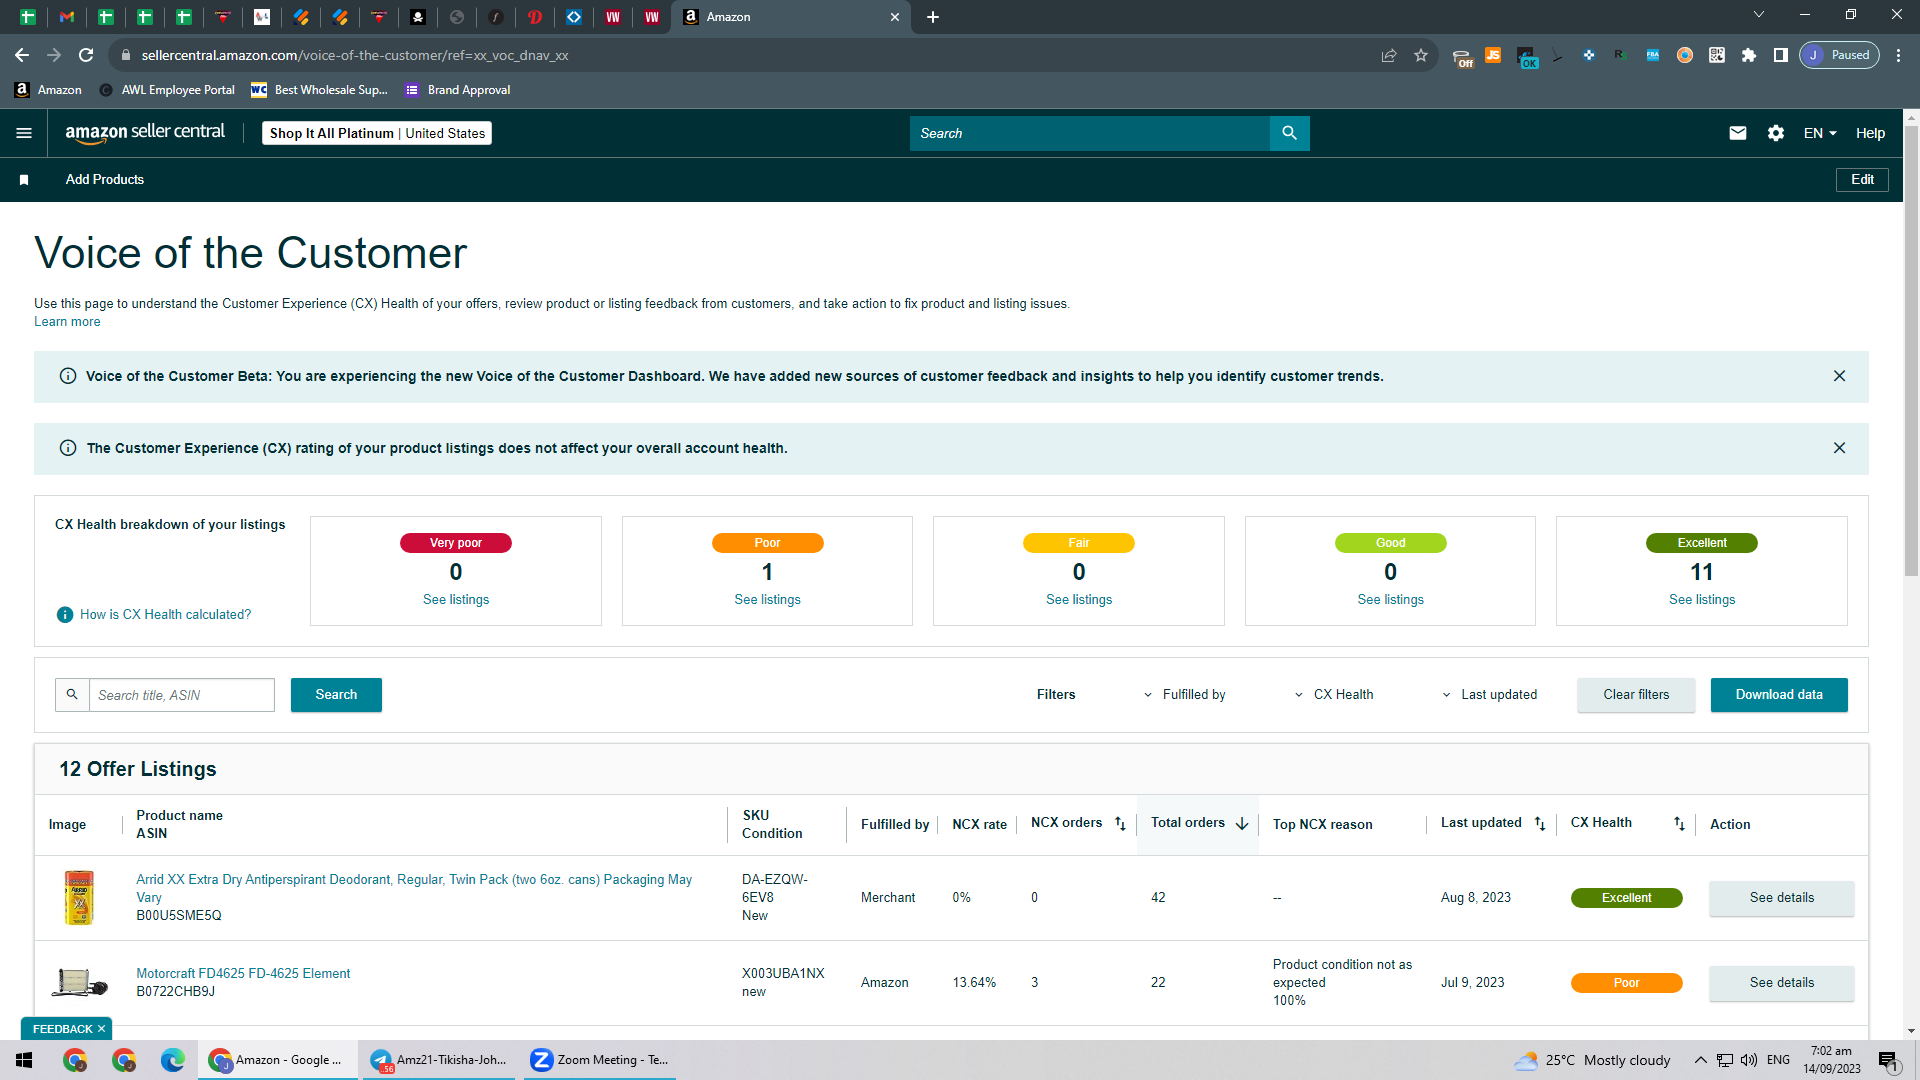The height and width of the screenshot is (1080, 1920).
Task: Open the Amazon bookmark
Action: [48, 90]
